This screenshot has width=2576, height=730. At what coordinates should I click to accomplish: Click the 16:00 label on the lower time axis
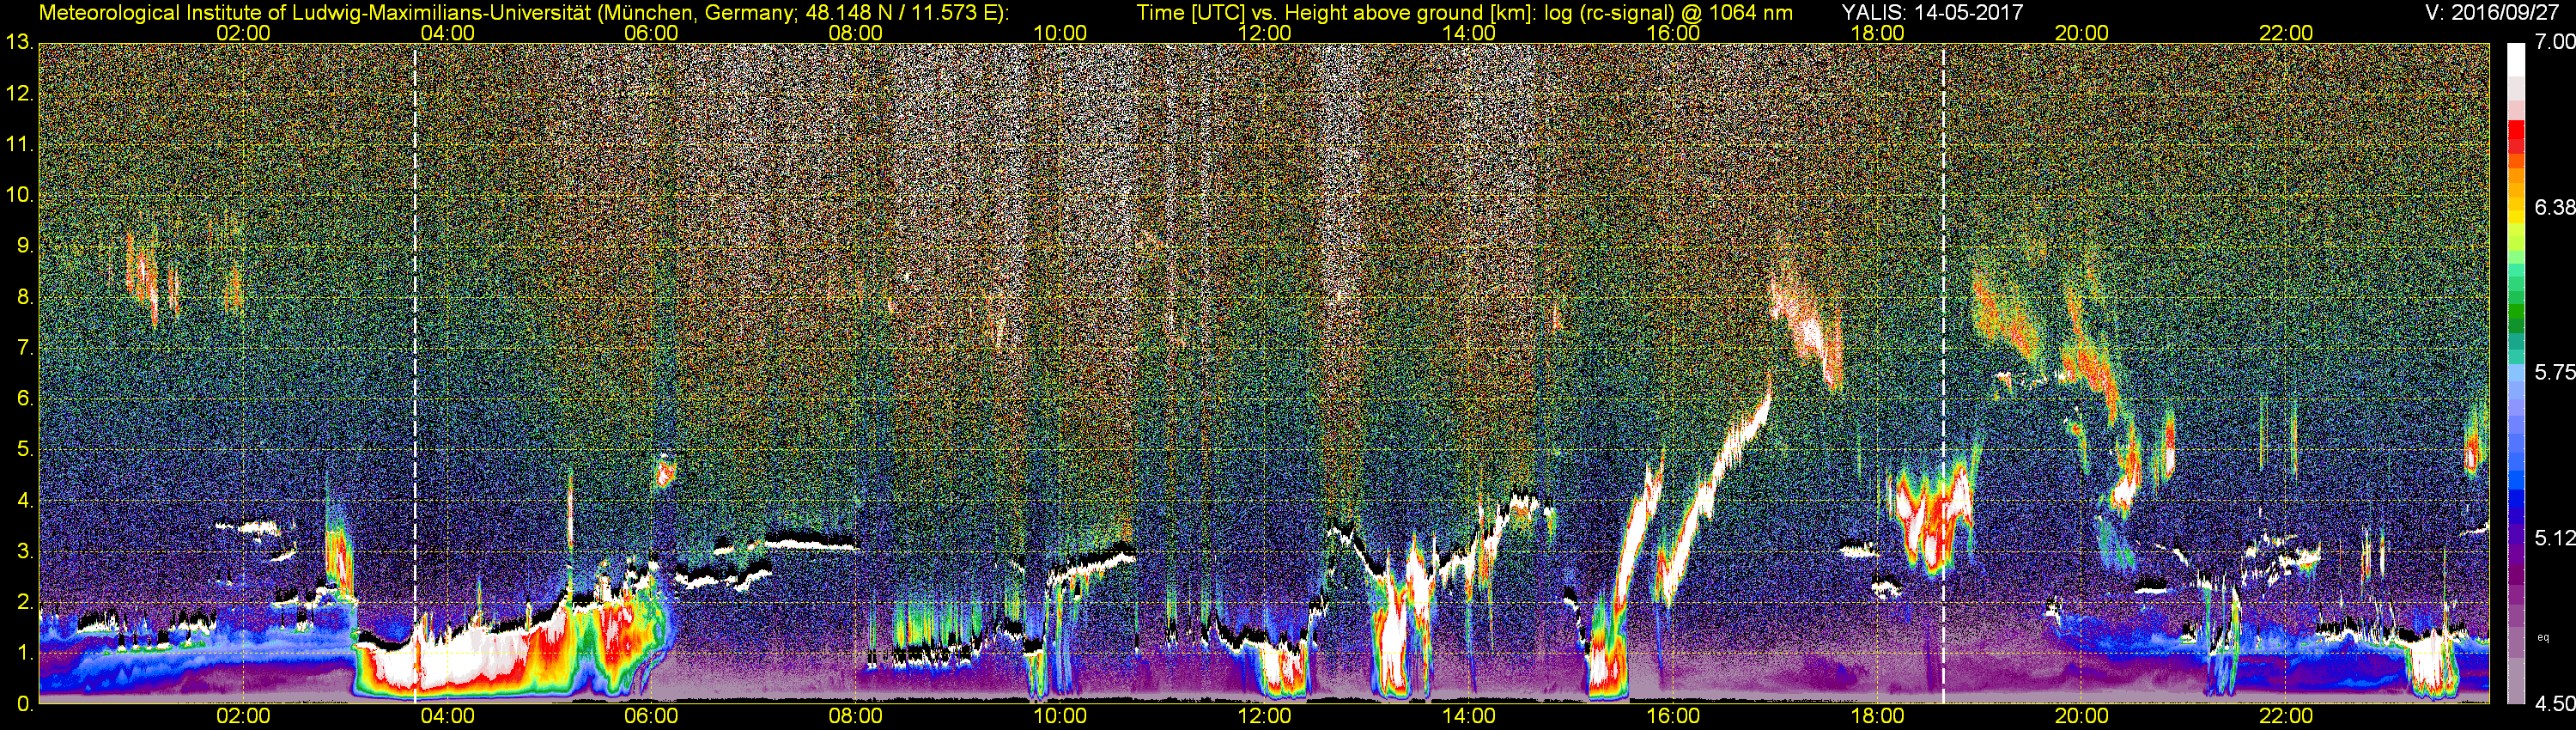(1673, 716)
